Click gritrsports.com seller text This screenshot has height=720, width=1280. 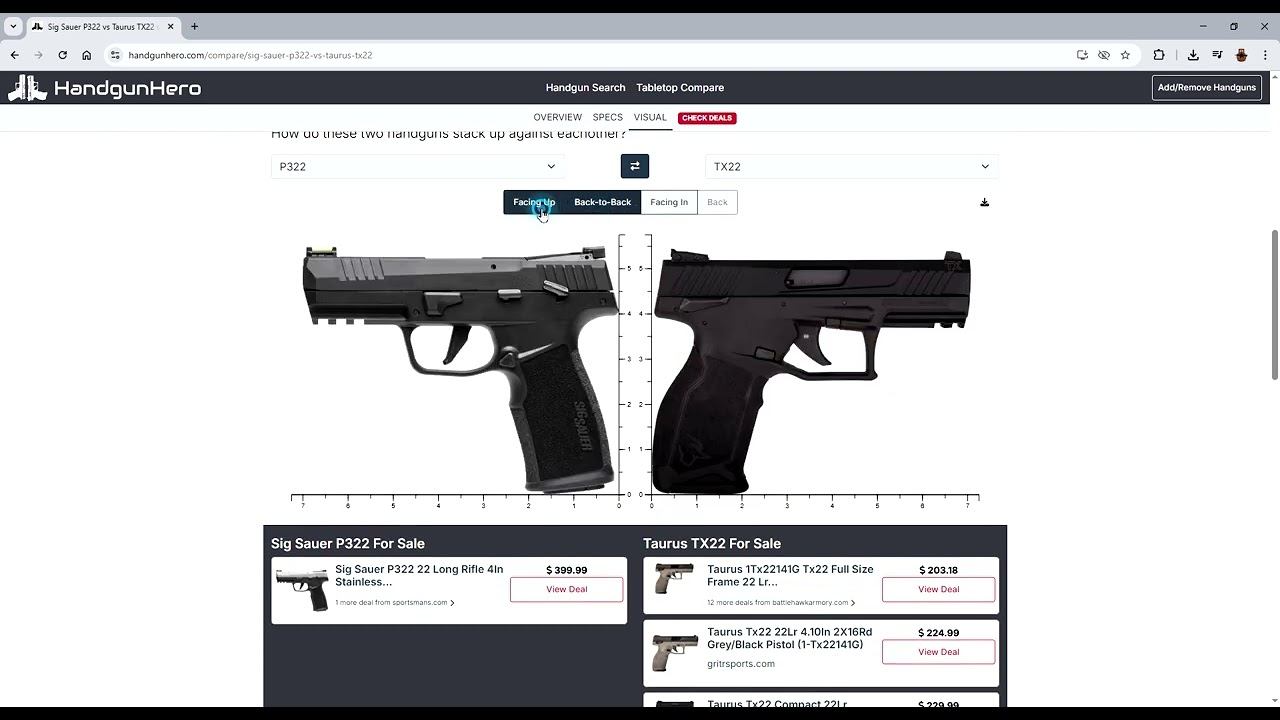(741, 664)
